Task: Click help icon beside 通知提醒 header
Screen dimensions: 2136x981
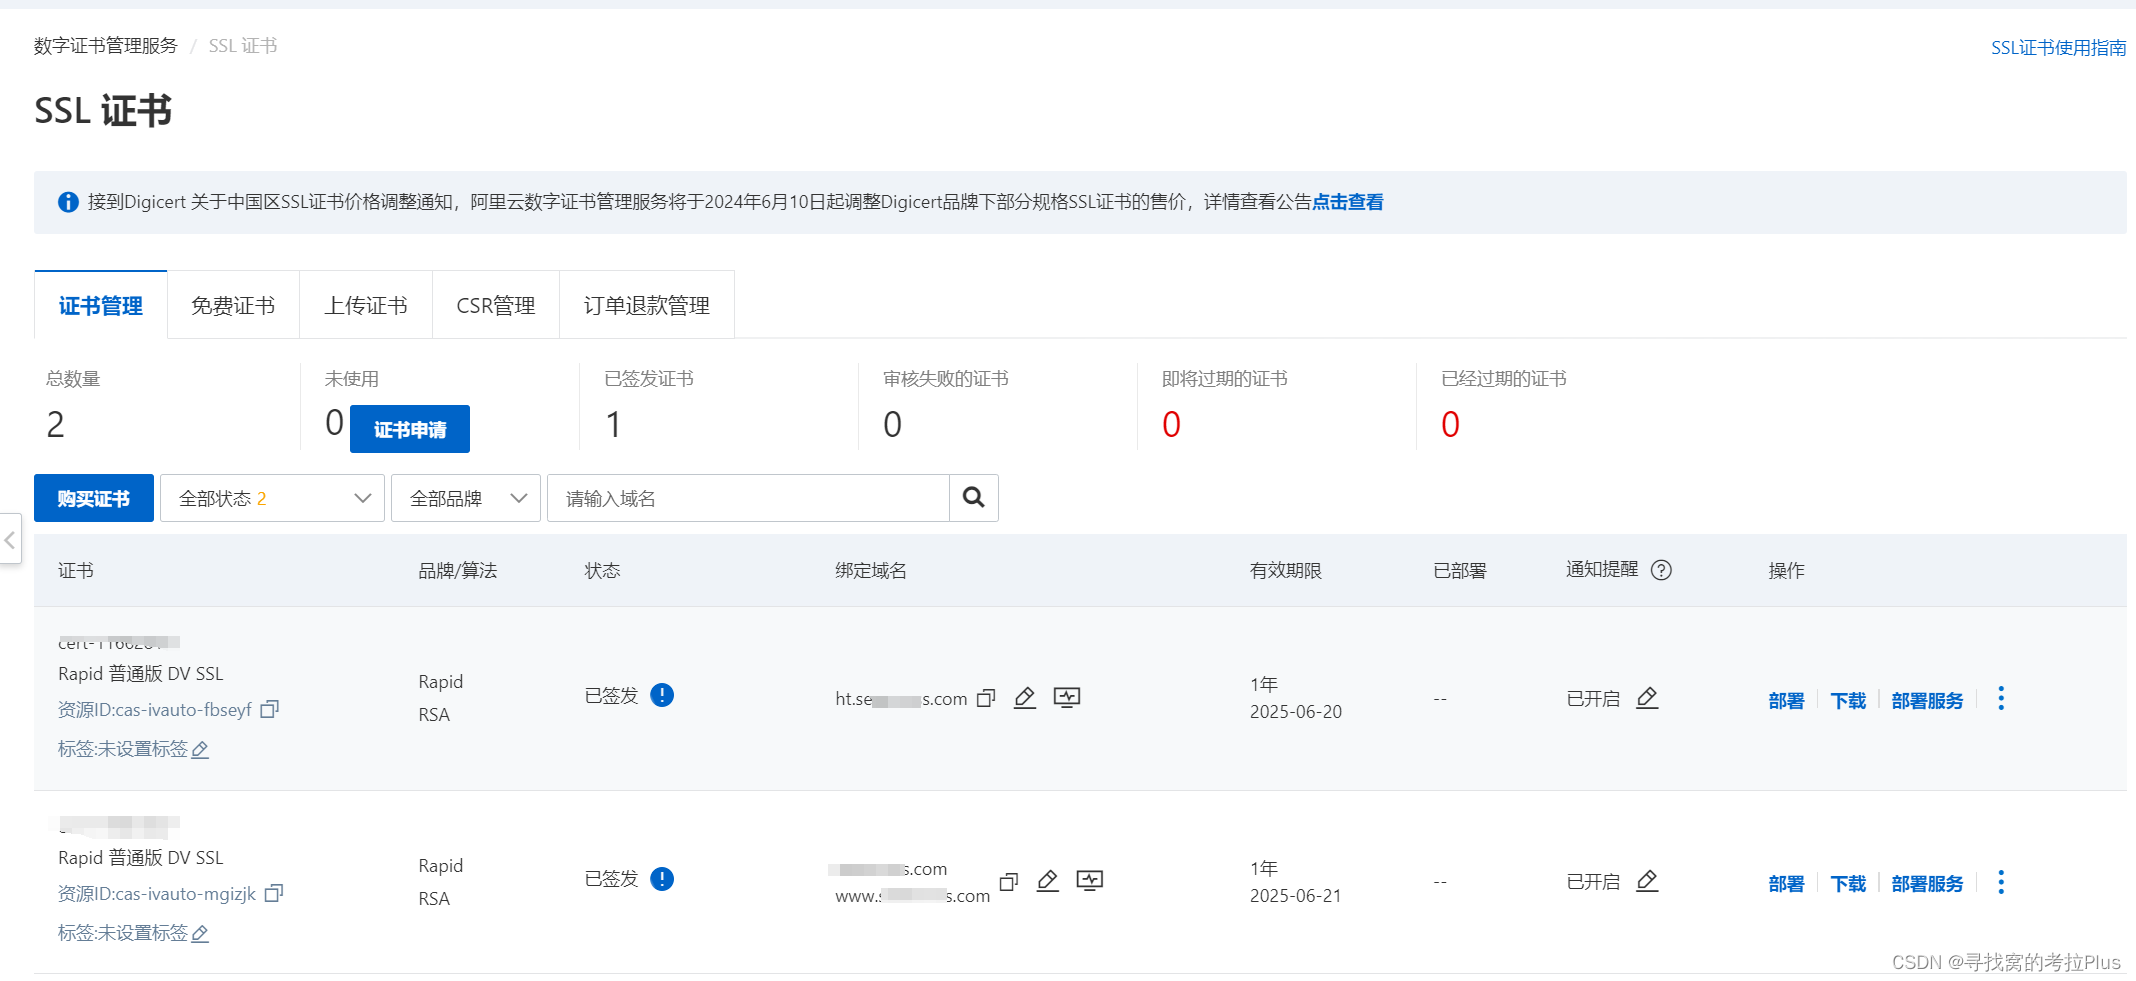Action: (1661, 570)
